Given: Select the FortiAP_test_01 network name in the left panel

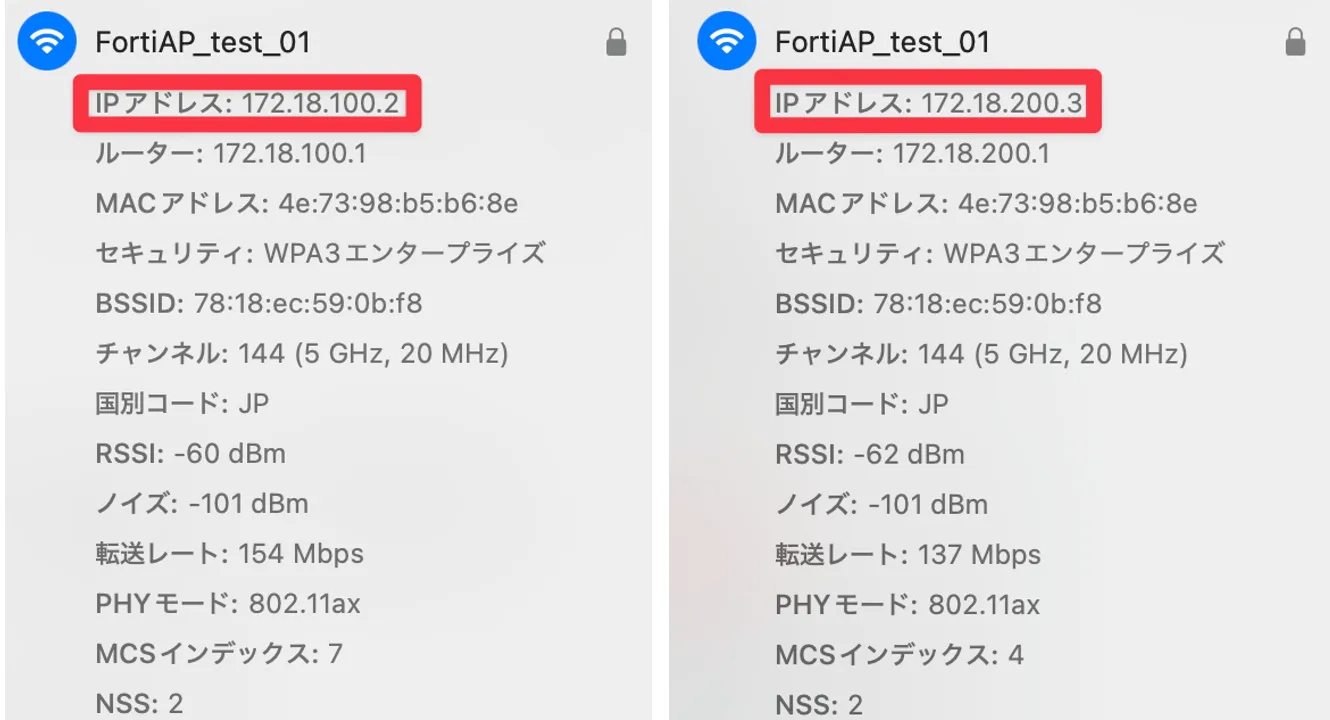Looking at the screenshot, I should click(202, 43).
